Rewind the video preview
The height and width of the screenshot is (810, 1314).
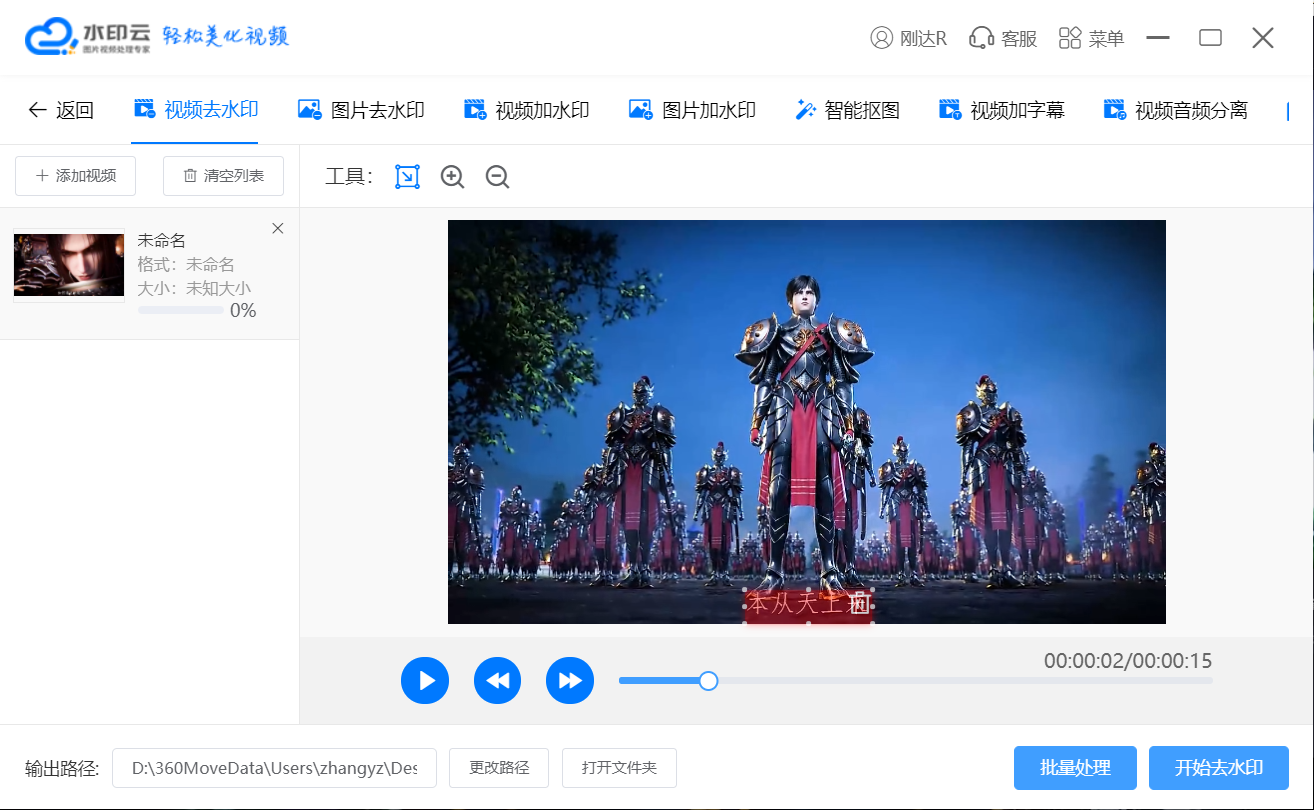point(498,681)
